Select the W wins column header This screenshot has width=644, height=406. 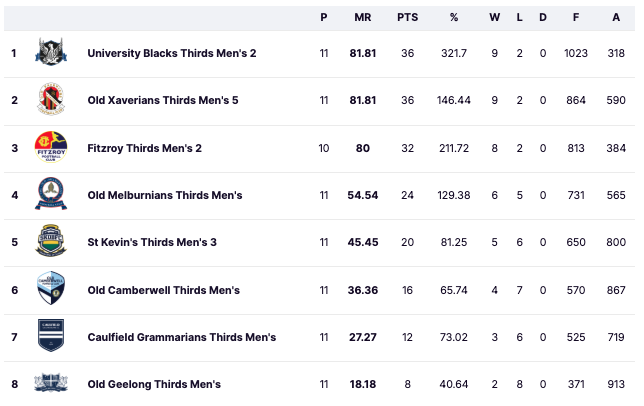[x=494, y=17]
